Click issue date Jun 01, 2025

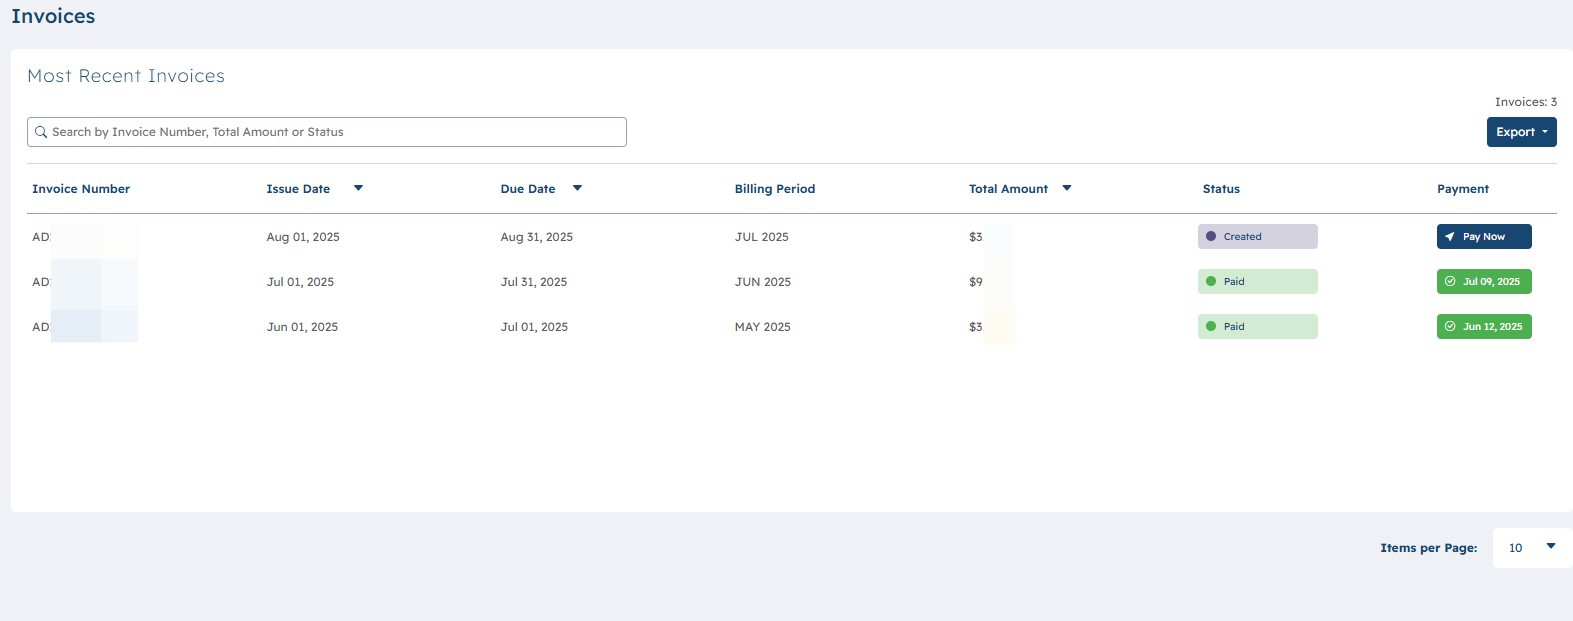(302, 327)
